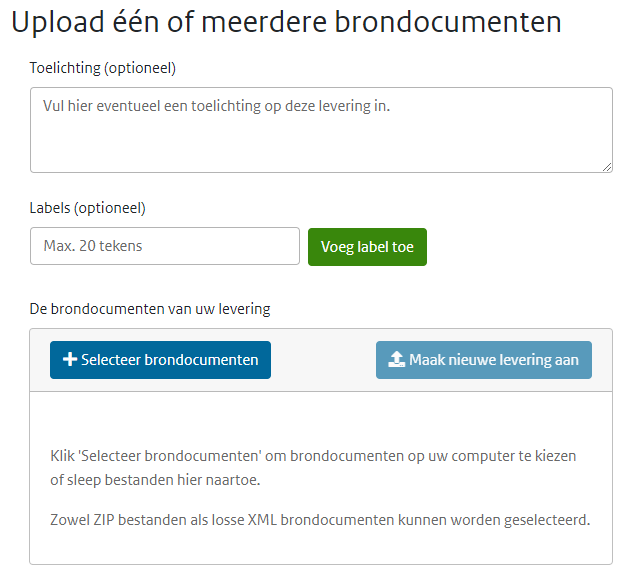Screen dimensions: 640x573
Task: Click the 'Vul hier eventueel een toelichting' placeholder
Action: (x=216, y=104)
